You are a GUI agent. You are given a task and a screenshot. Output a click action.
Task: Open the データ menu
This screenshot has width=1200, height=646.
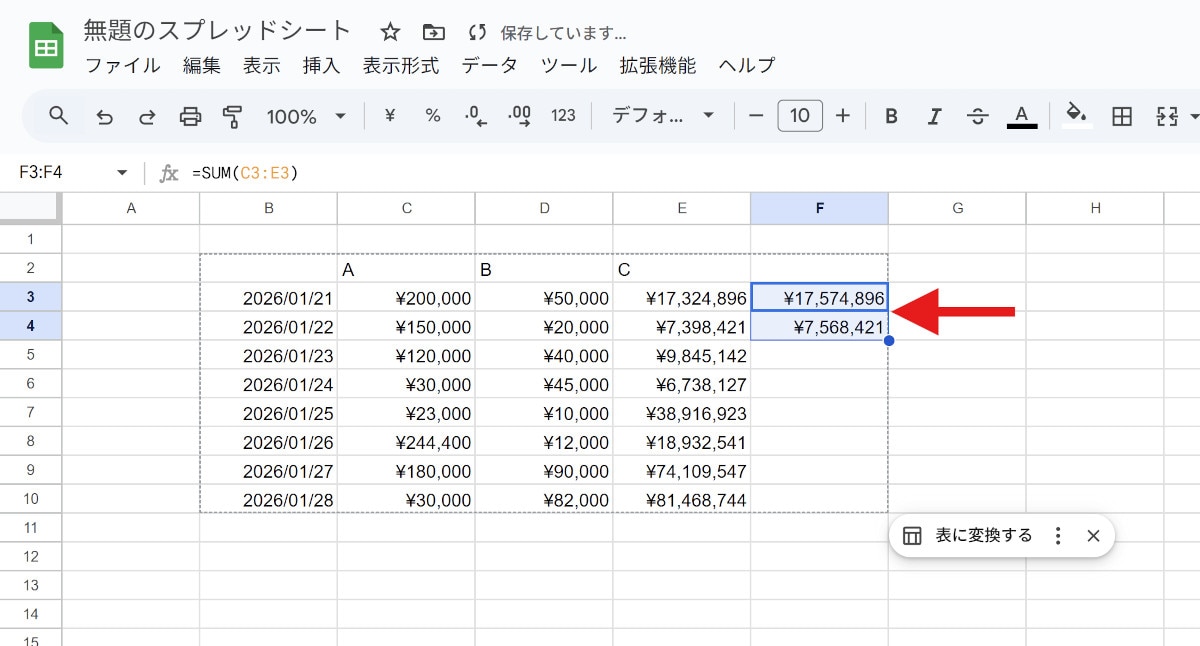(x=489, y=66)
